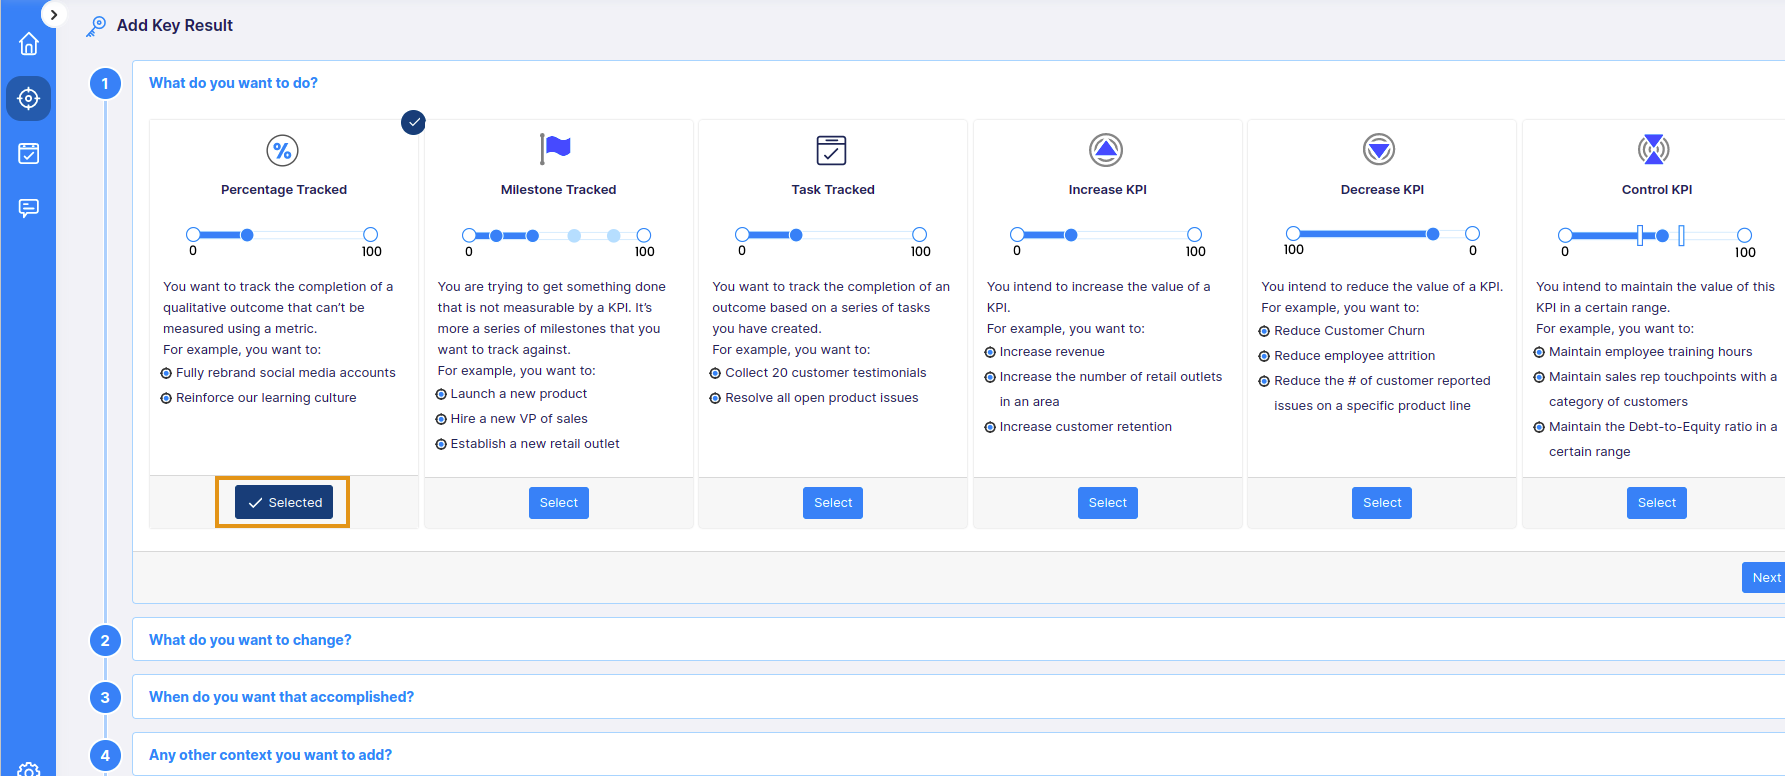Screen dimensions: 1785x776
Task: Click the 'Percentage Tracked' card title
Action: click(x=284, y=190)
